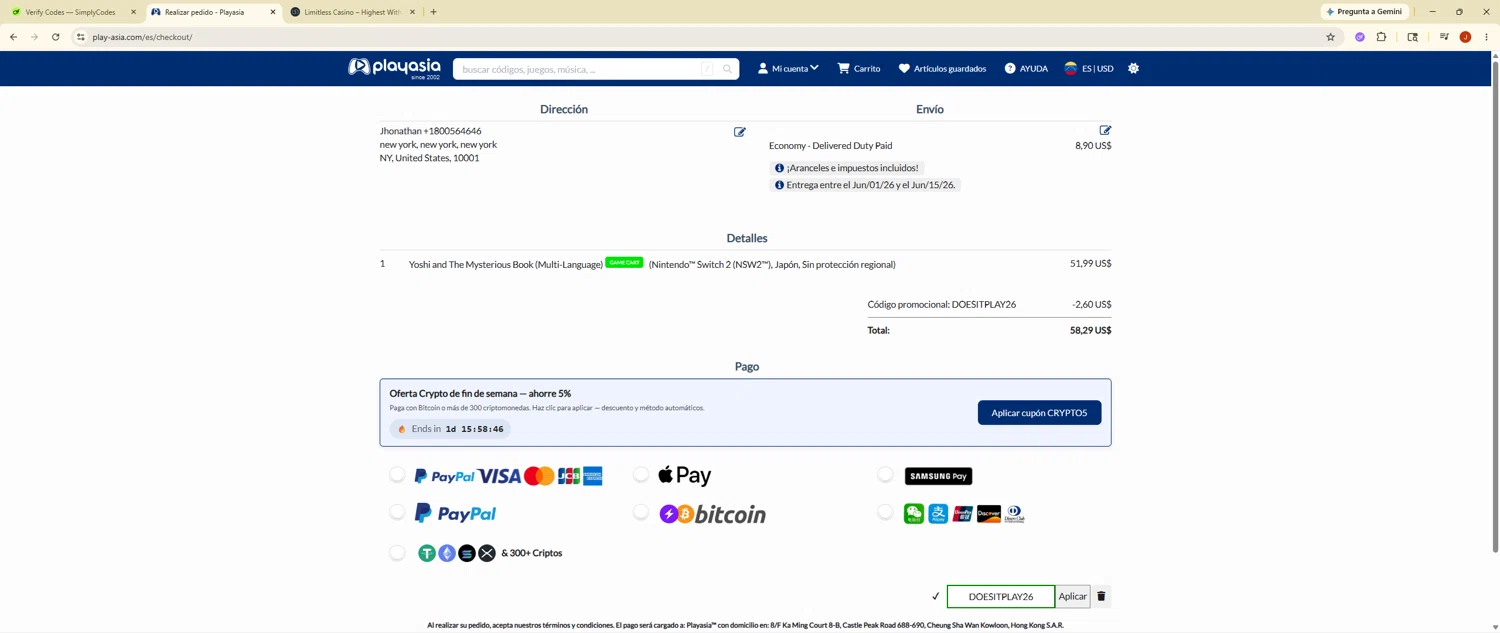Image resolution: width=1500 pixels, height=633 pixels.
Task: Open ES | USD language currency selector
Action: click(x=1089, y=68)
